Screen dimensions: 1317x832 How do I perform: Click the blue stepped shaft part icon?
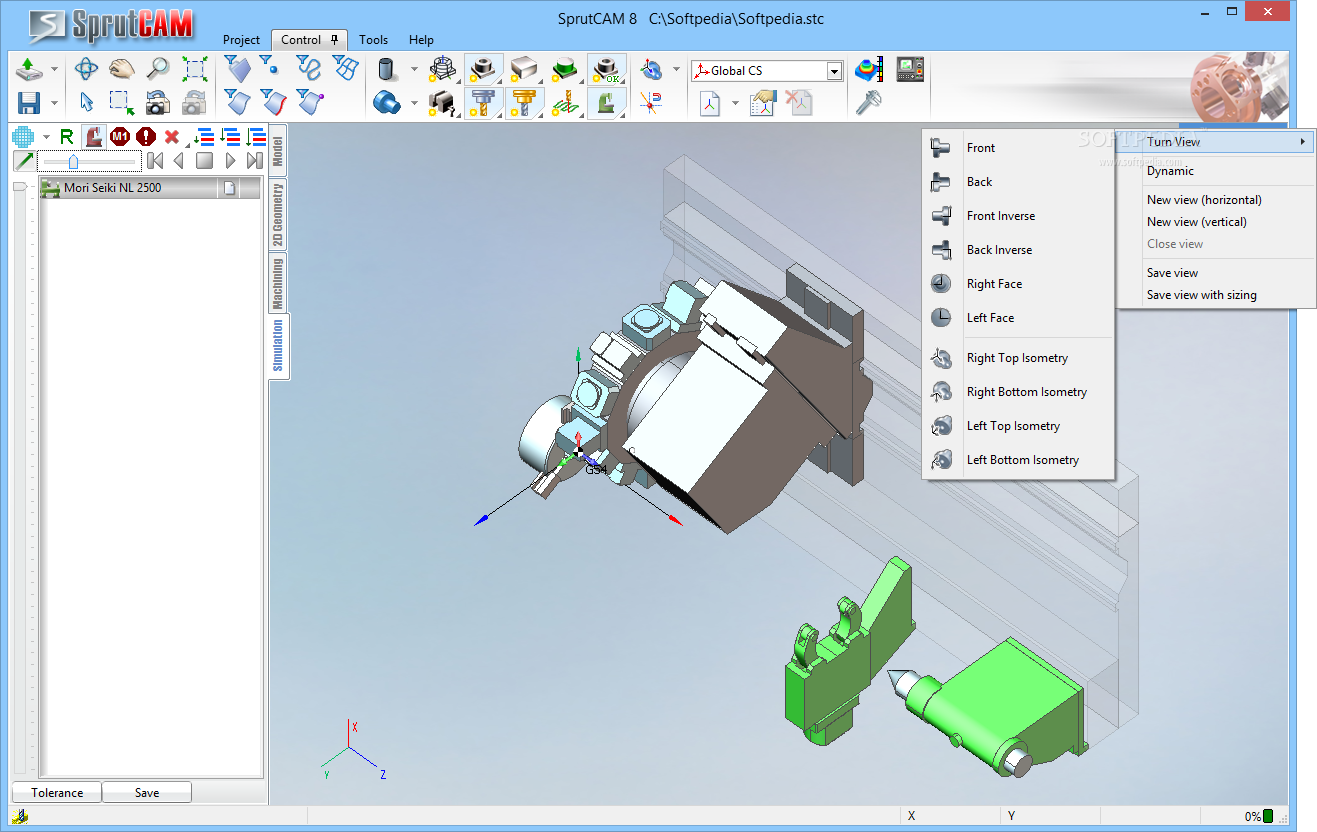(x=387, y=102)
